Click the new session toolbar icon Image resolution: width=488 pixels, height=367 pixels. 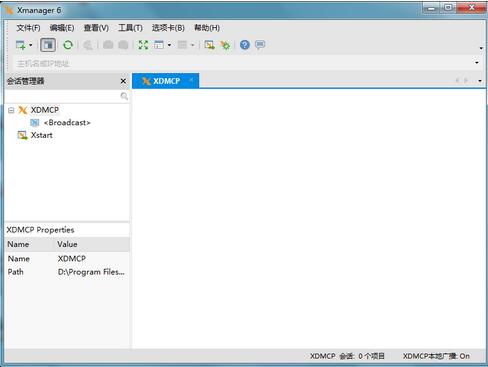point(21,45)
